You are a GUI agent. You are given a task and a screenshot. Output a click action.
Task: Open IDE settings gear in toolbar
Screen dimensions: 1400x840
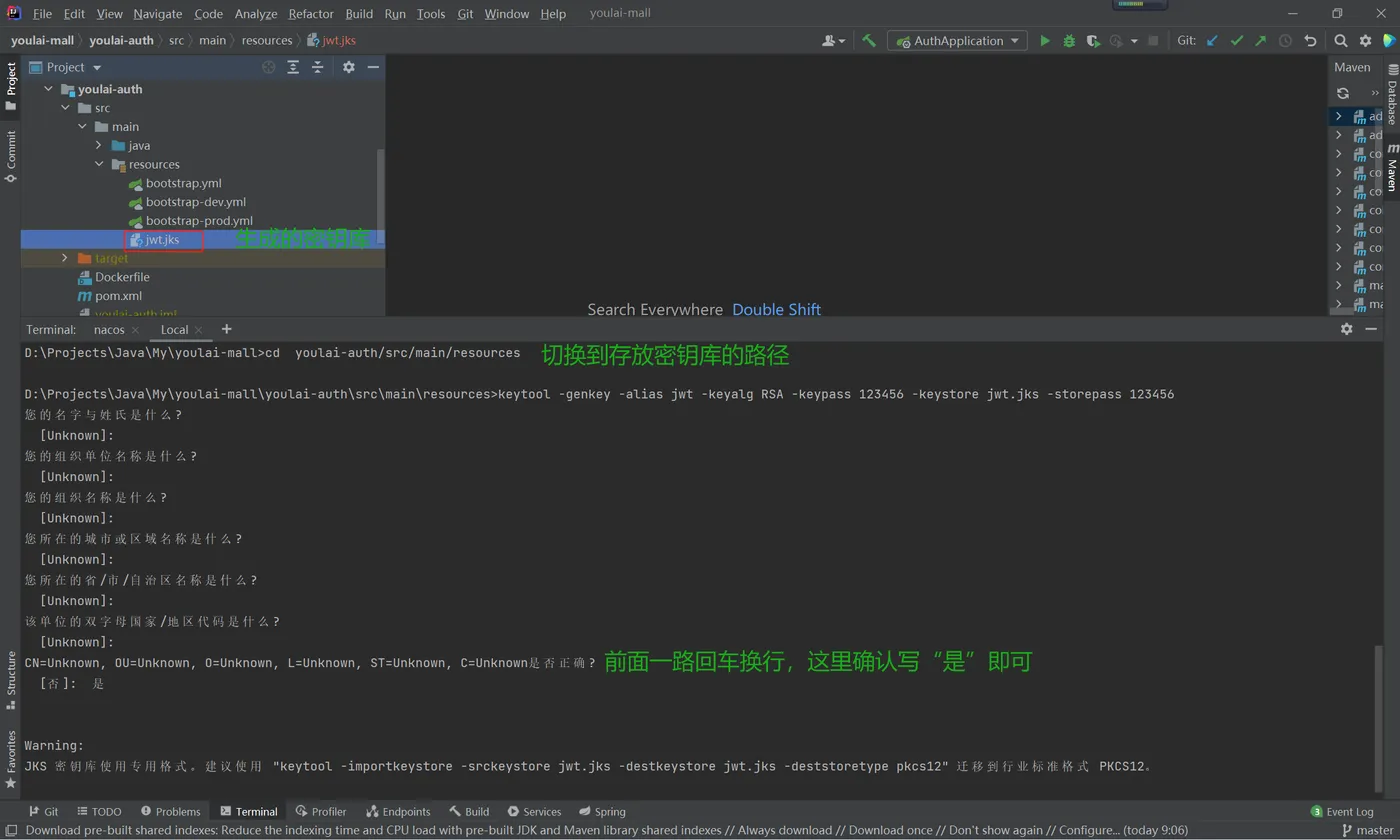click(1365, 41)
